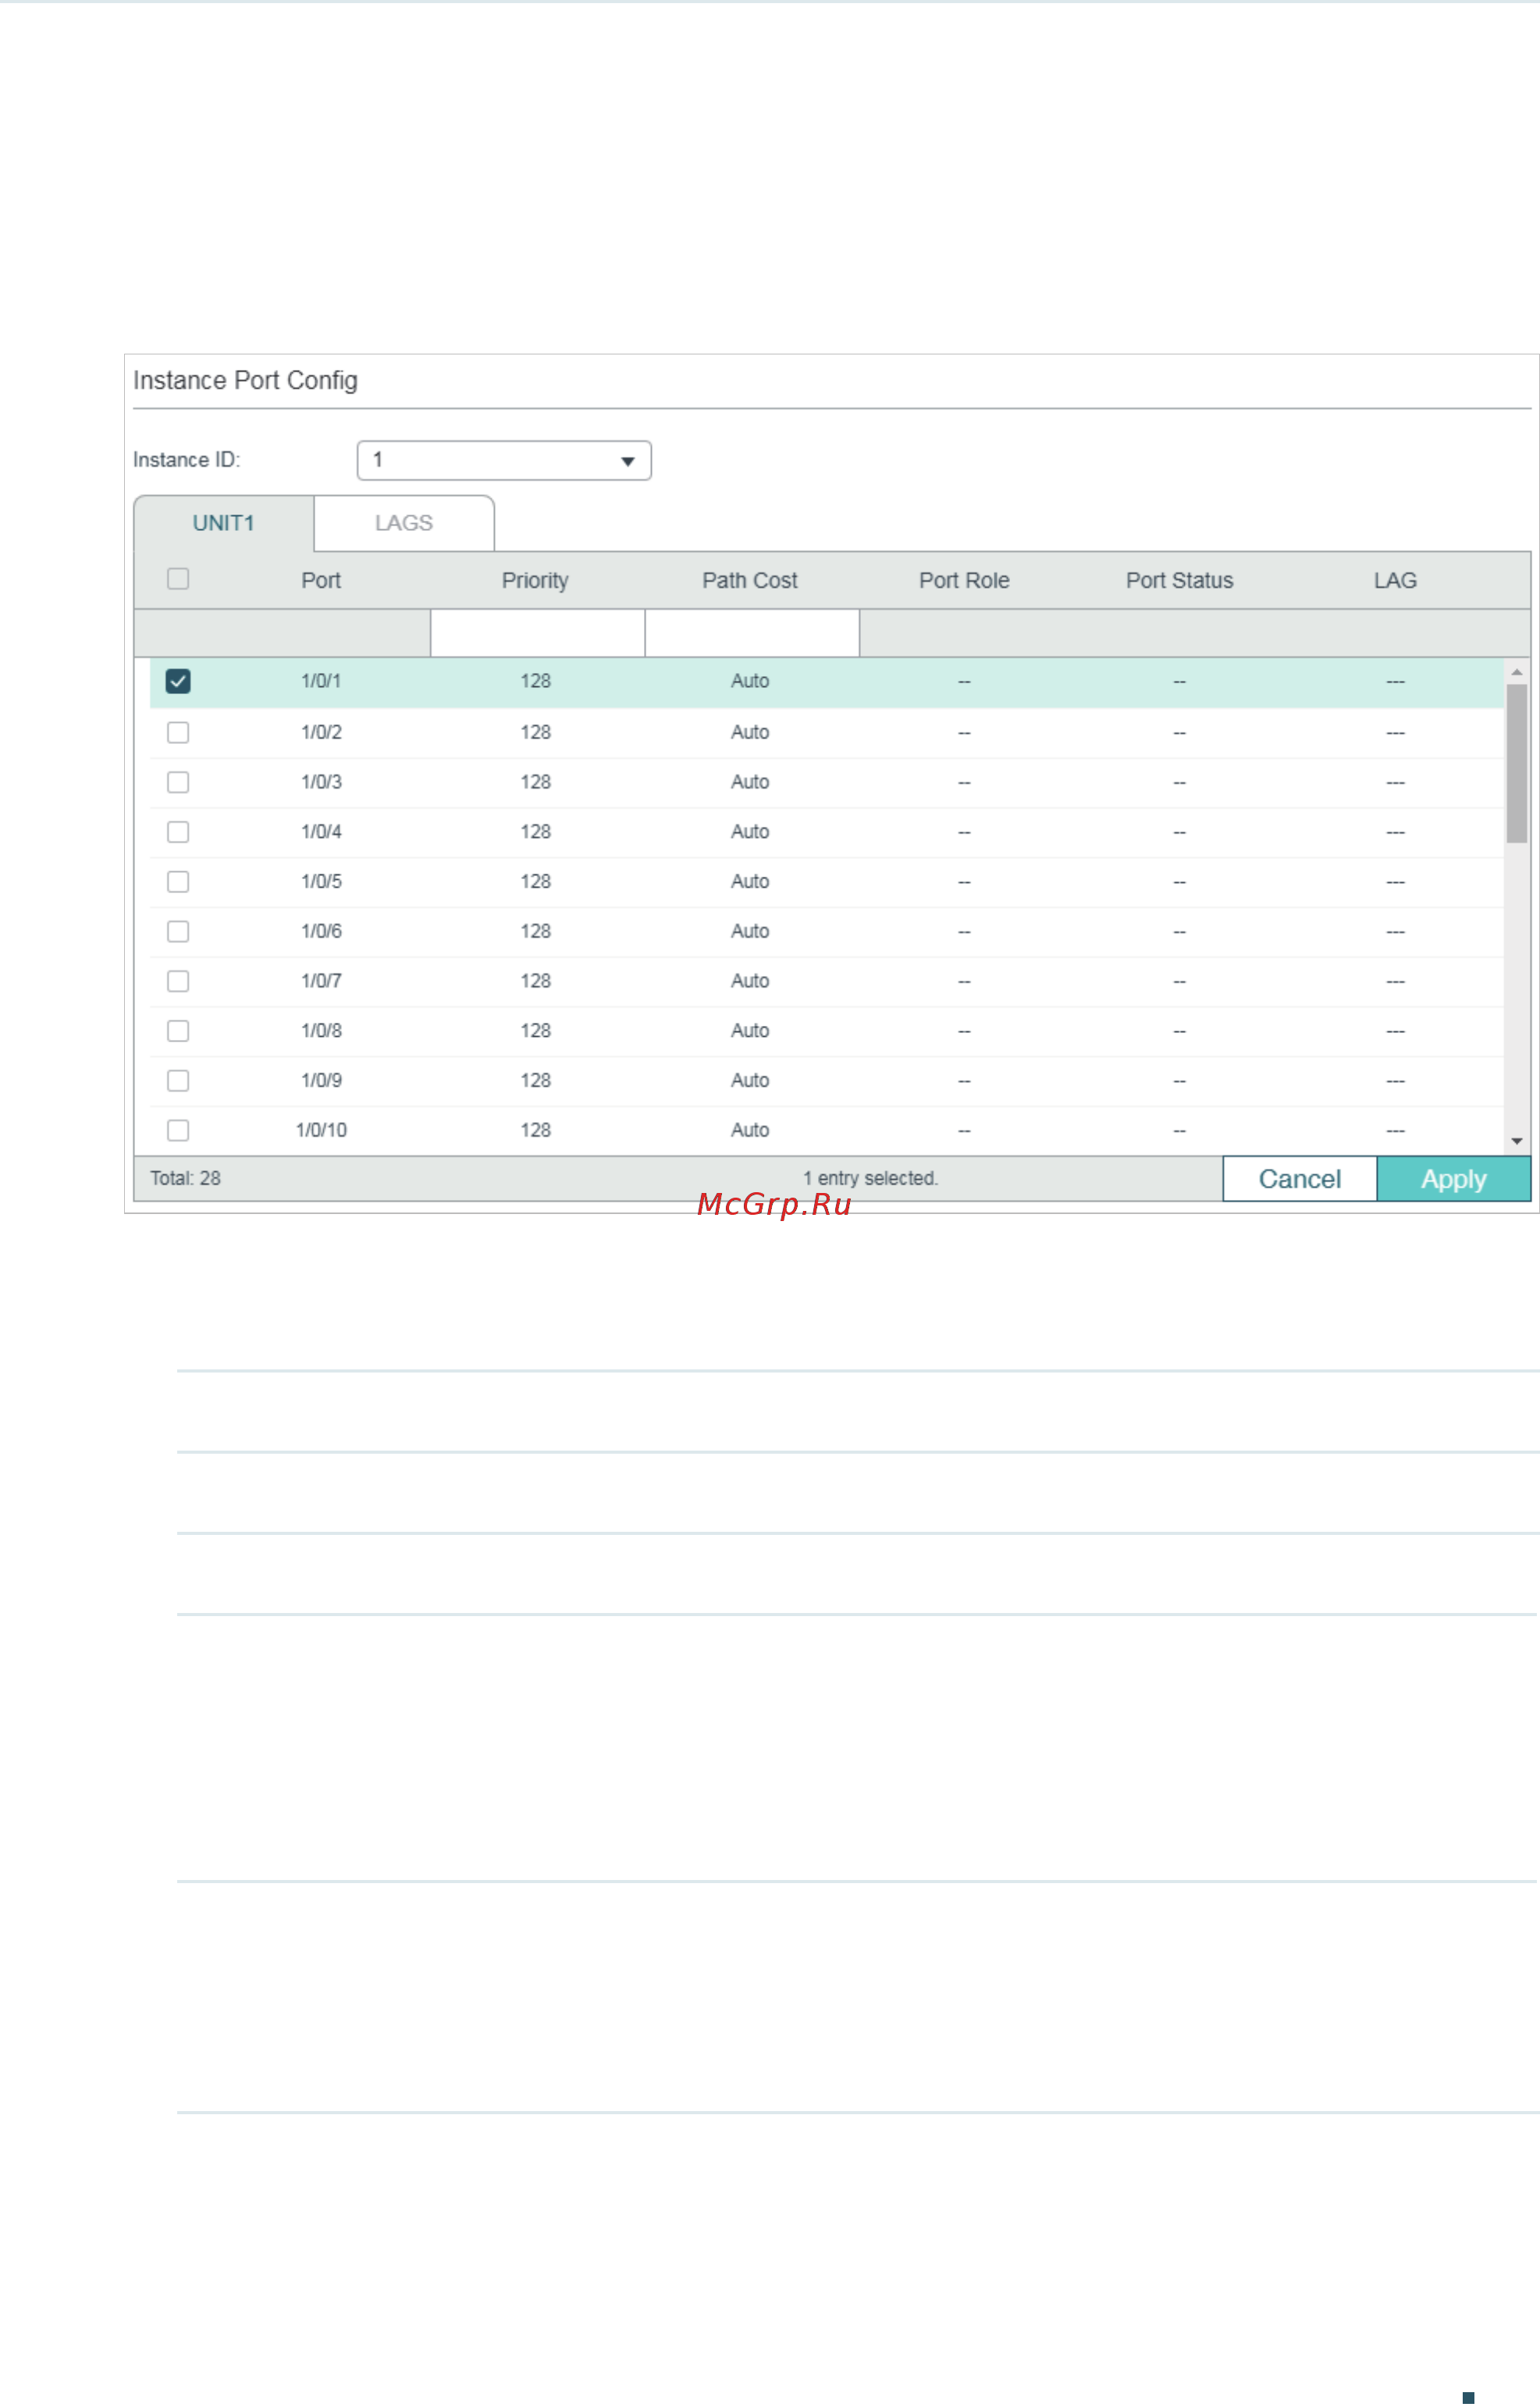
Task: Click the priority value 128 for port 1/0/1
Action: (x=535, y=681)
